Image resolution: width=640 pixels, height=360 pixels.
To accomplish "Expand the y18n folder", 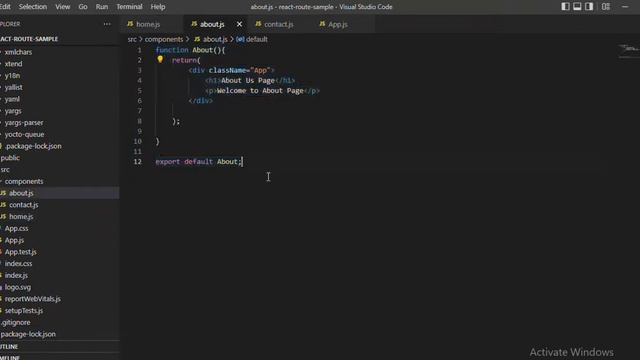I will pyautogui.click(x=12, y=76).
